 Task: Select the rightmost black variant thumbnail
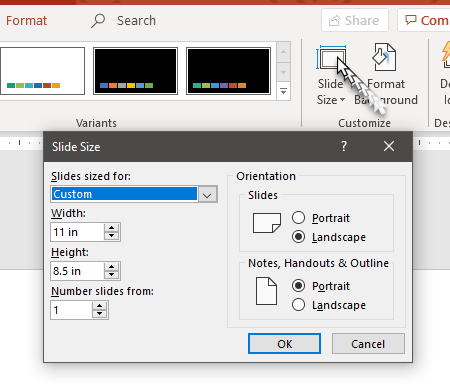coord(228,71)
